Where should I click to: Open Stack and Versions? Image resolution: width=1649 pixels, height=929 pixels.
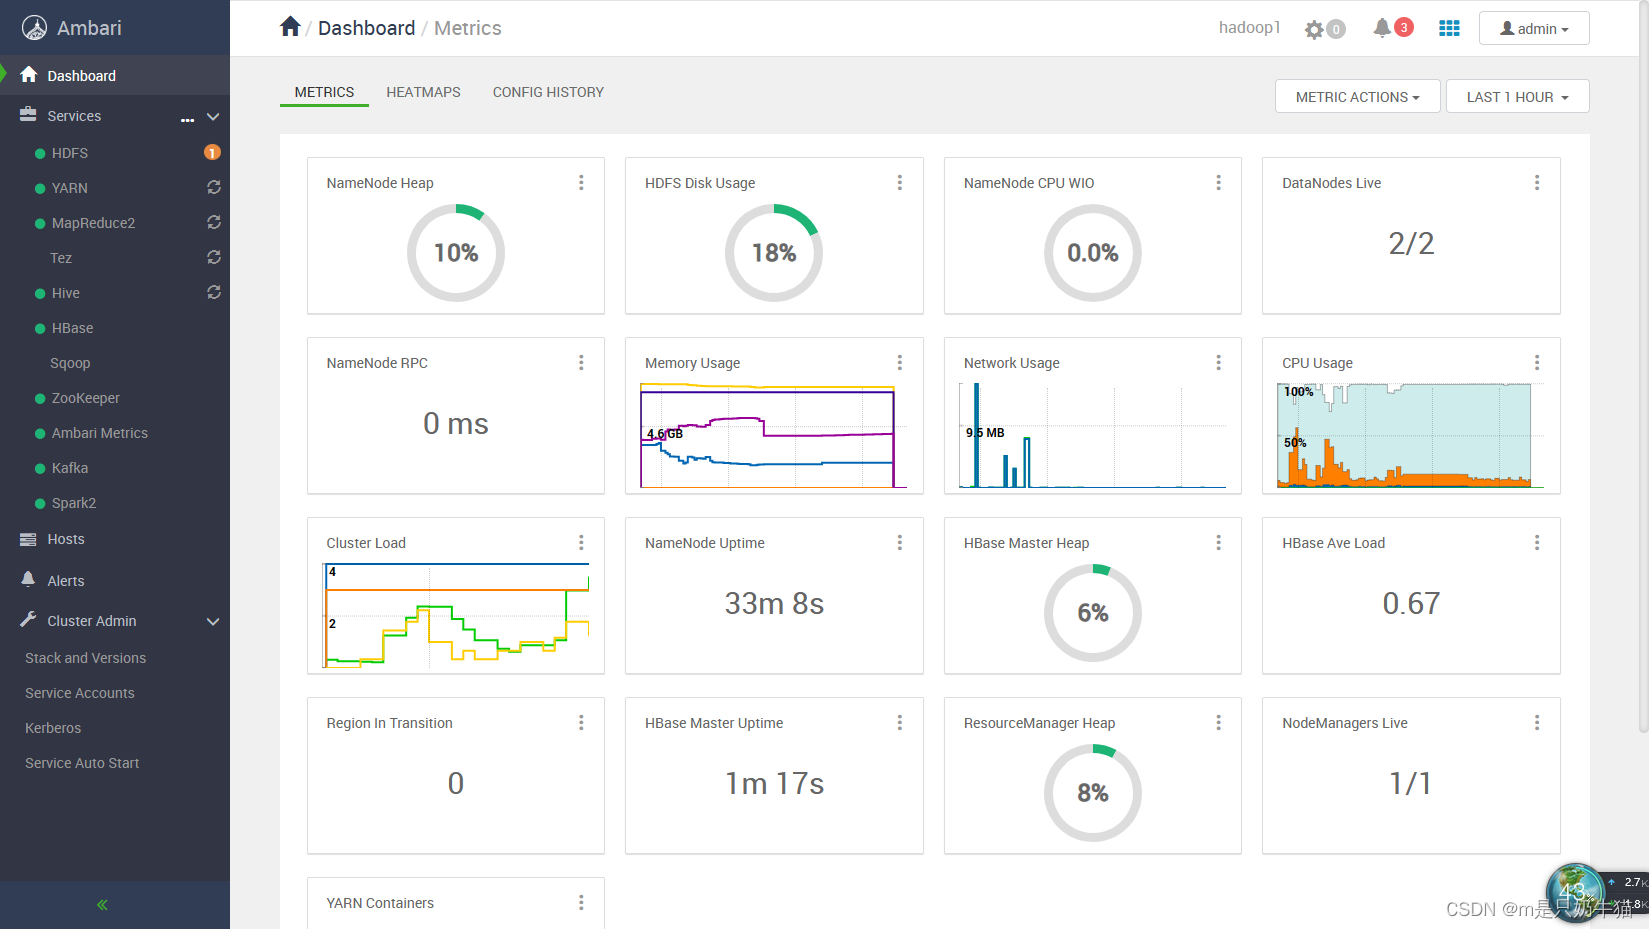[x=85, y=658]
